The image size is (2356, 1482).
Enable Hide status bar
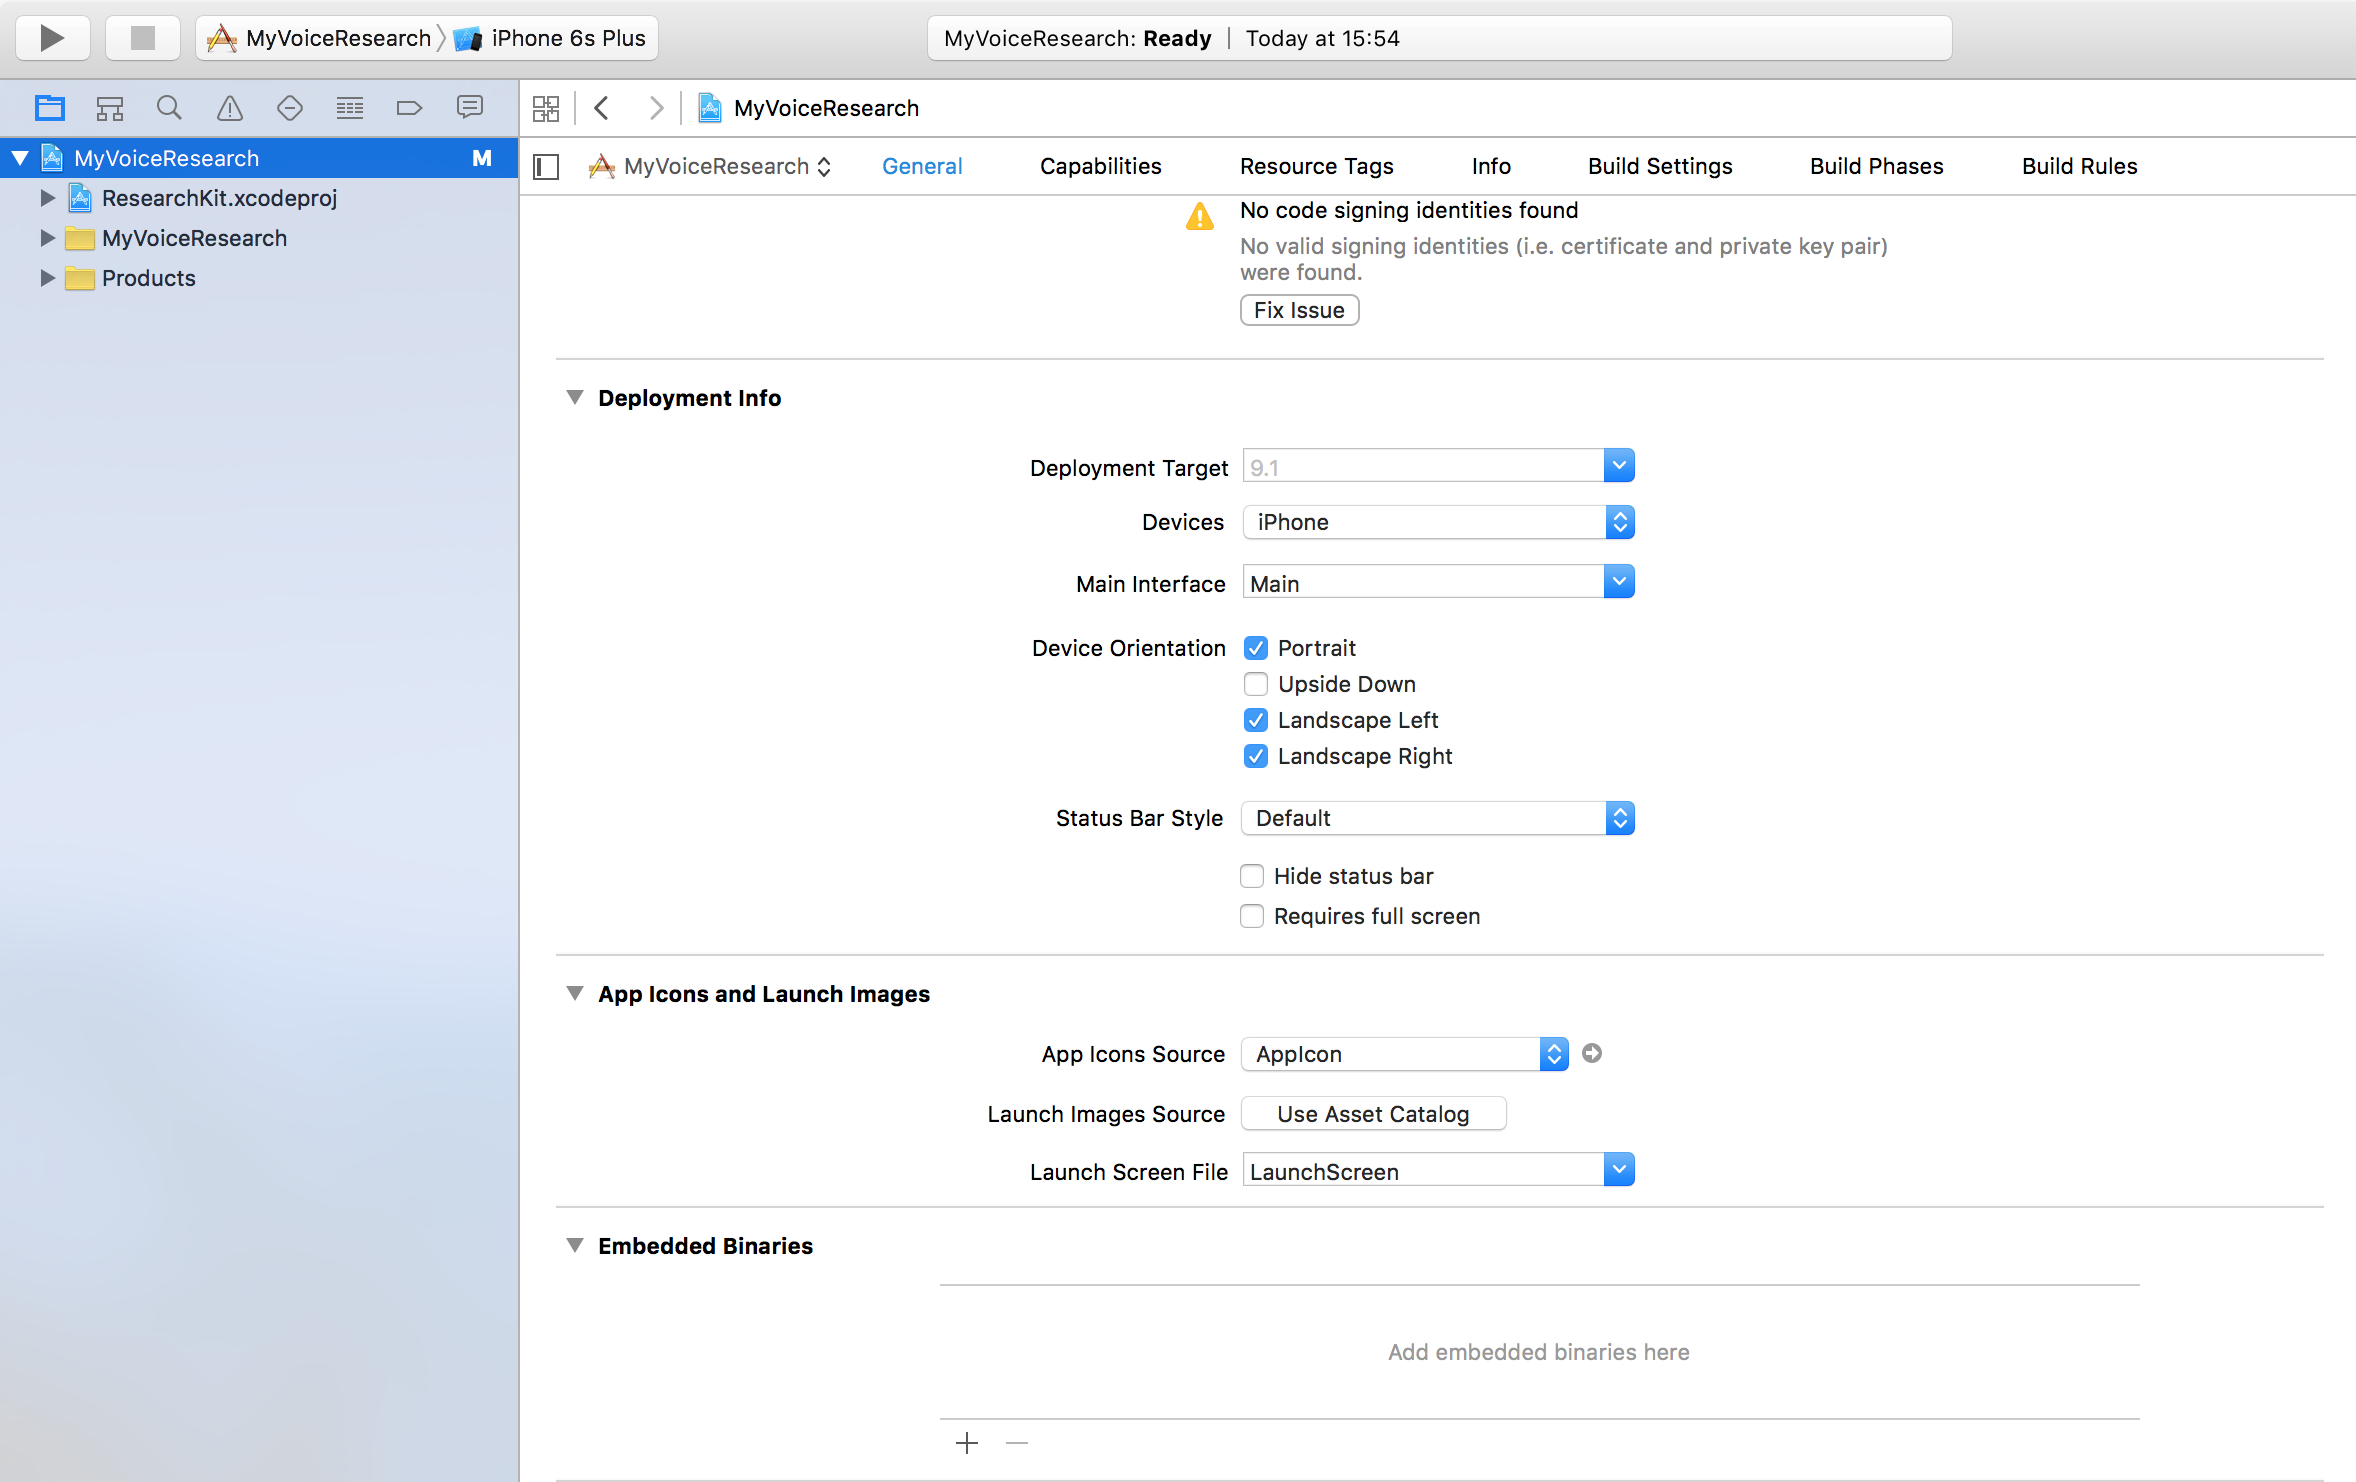(x=1252, y=876)
